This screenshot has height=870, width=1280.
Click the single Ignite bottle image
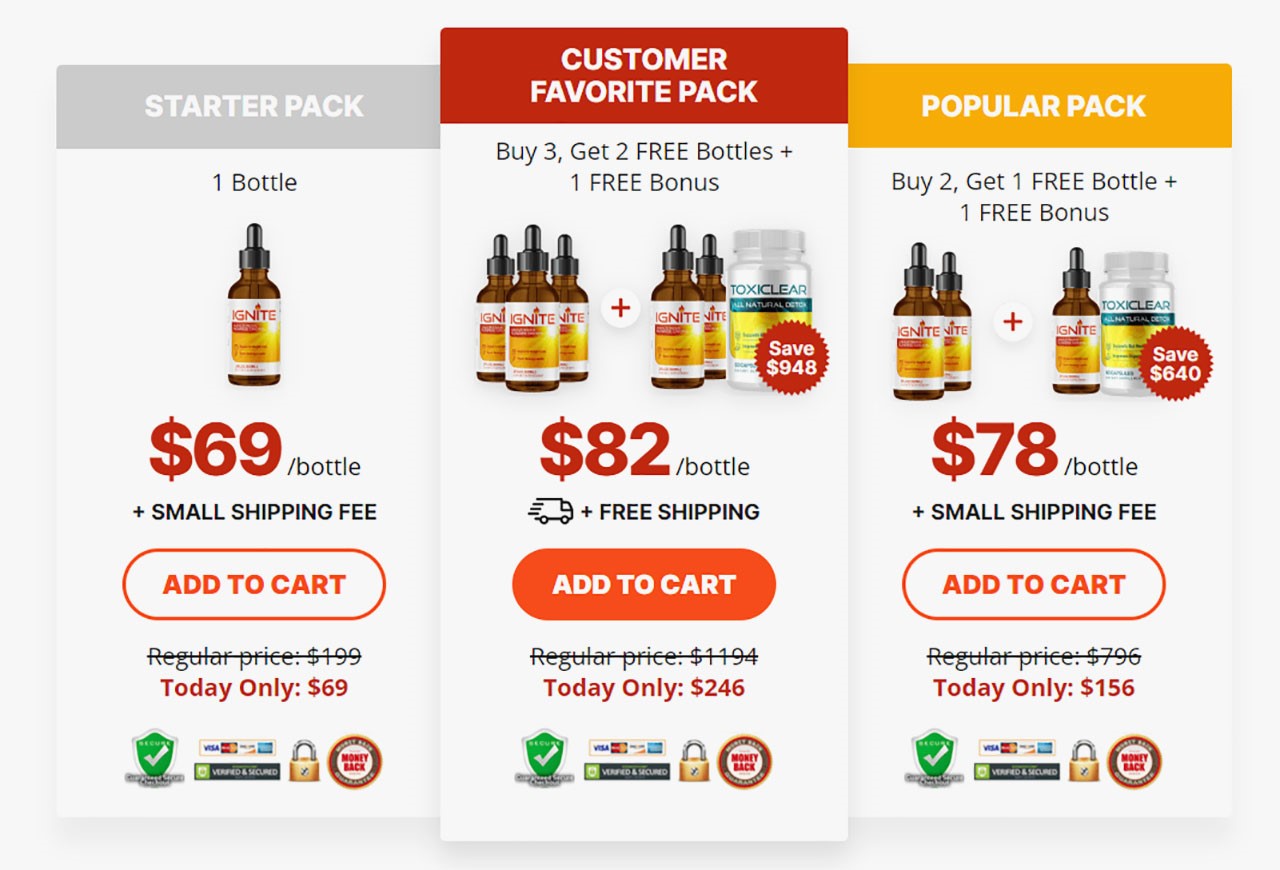point(253,310)
